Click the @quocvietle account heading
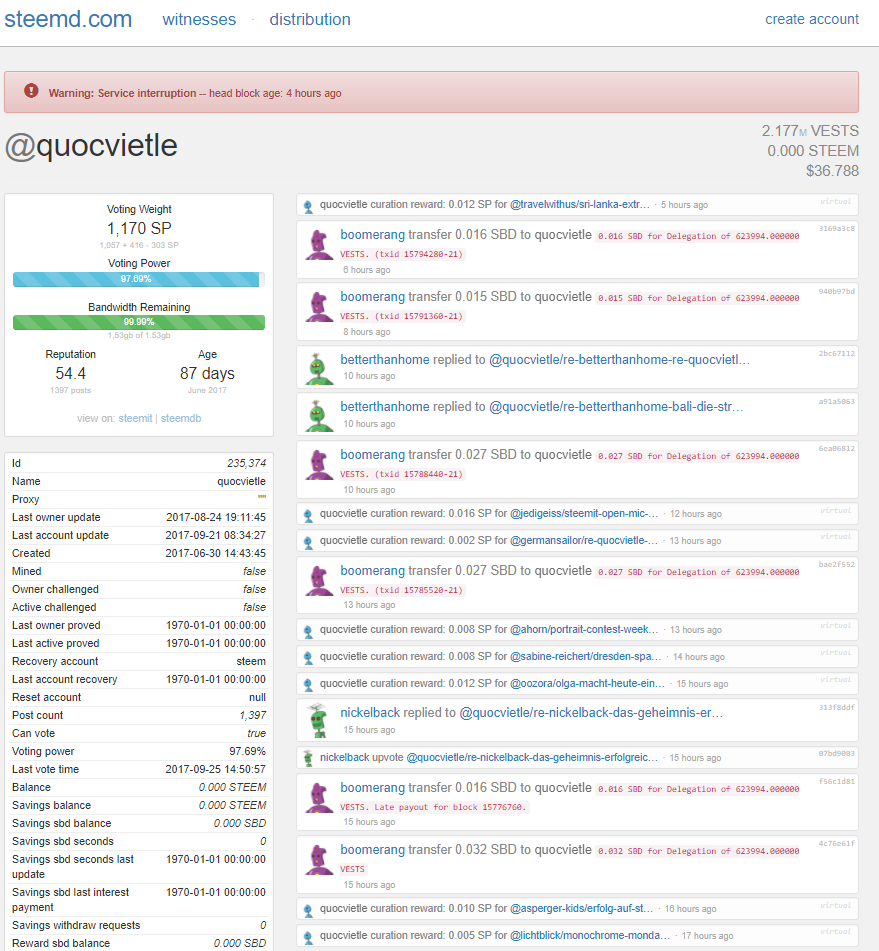Image resolution: width=879 pixels, height=951 pixels. tap(92, 146)
